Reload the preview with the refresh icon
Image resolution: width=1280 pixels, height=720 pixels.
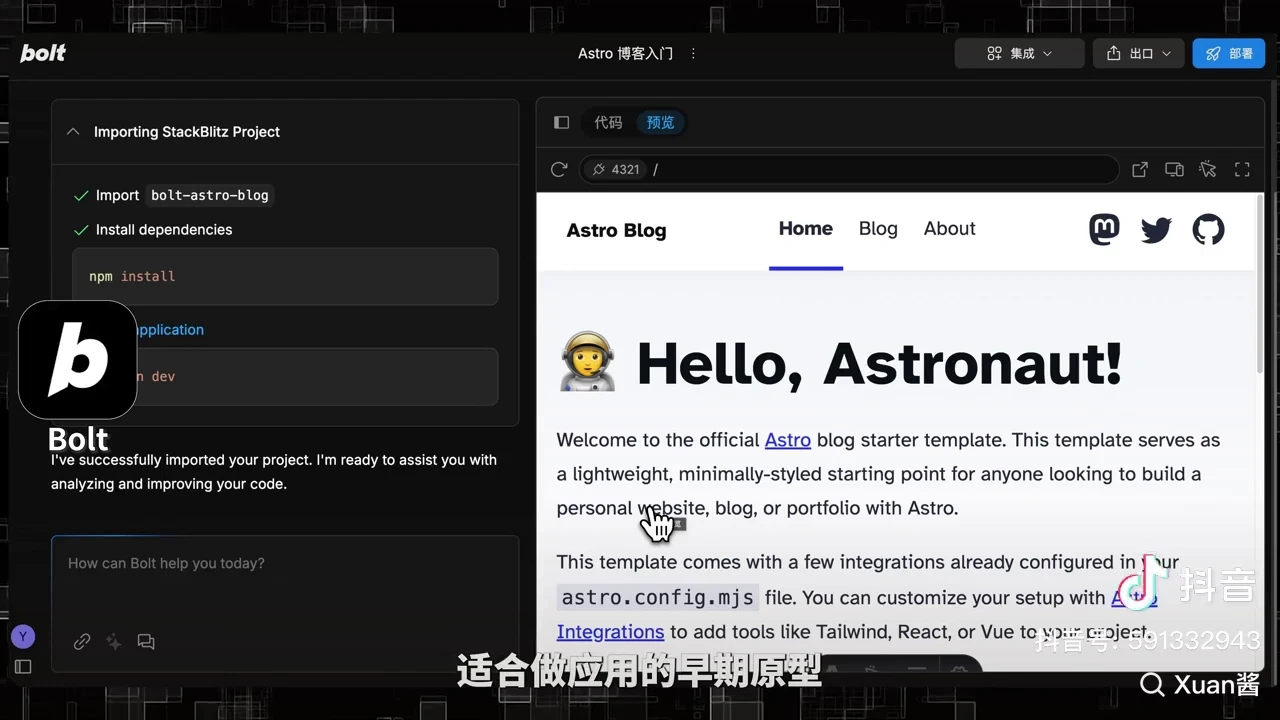(x=559, y=169)
